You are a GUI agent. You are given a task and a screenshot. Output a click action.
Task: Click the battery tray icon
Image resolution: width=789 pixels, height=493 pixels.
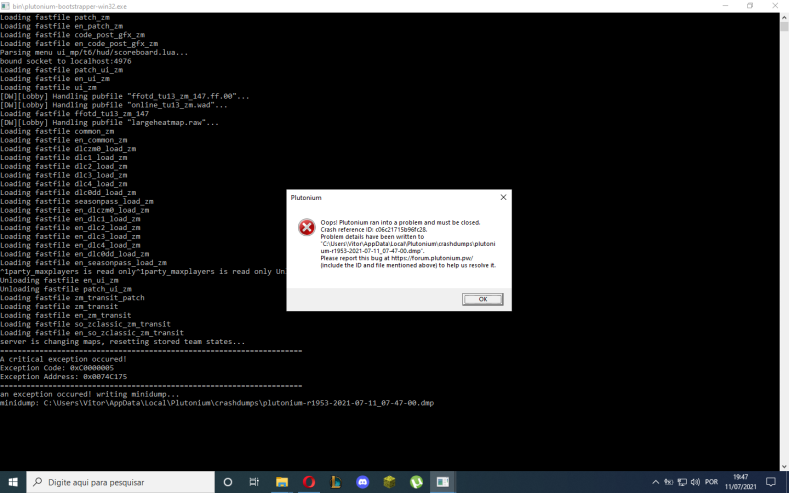coord(669,482)
